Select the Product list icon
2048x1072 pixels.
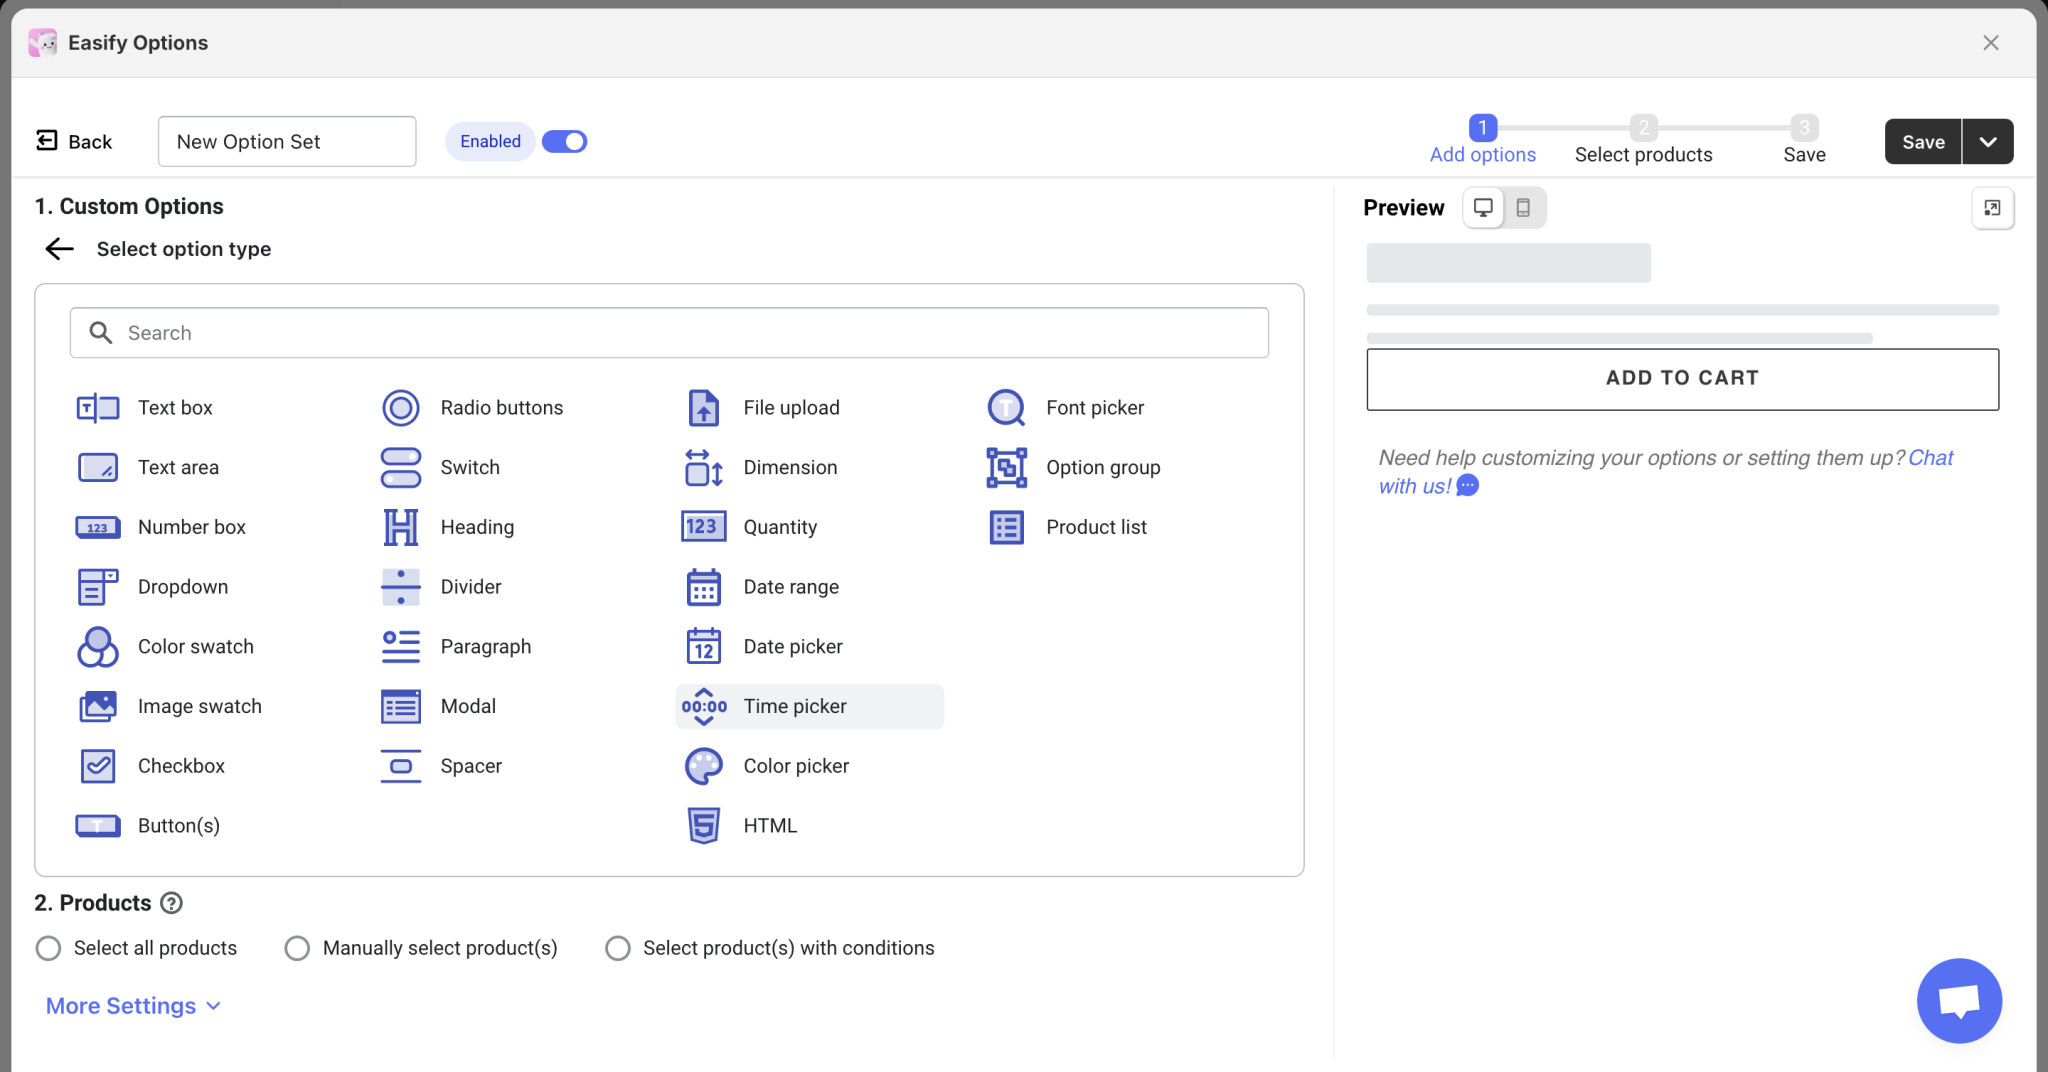point(1006,527)
